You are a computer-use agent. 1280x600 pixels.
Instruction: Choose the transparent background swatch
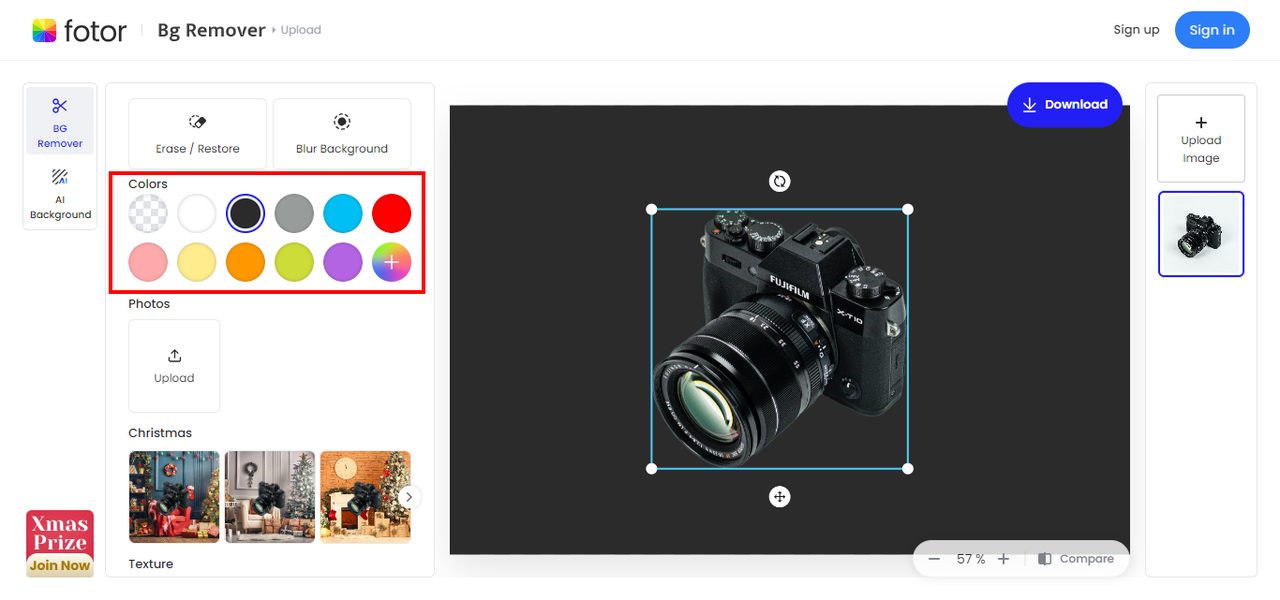pos(148,213)
